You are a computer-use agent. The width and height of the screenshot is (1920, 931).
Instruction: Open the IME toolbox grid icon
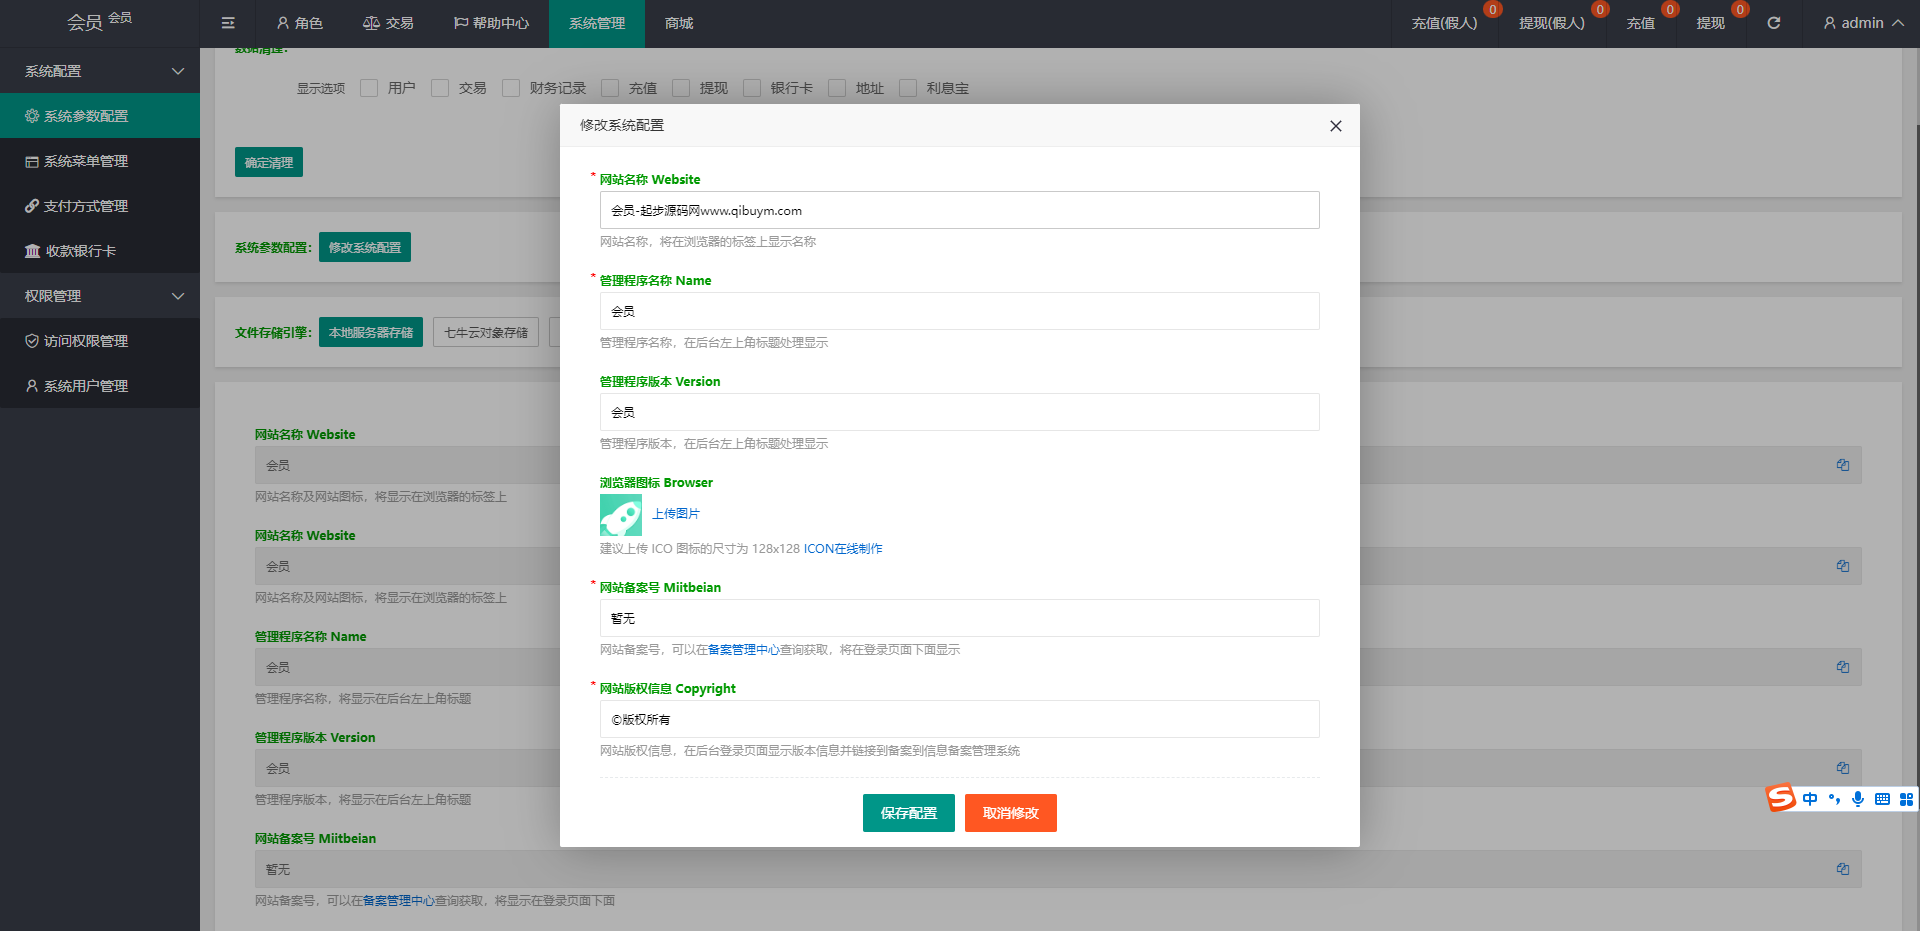1906,799
